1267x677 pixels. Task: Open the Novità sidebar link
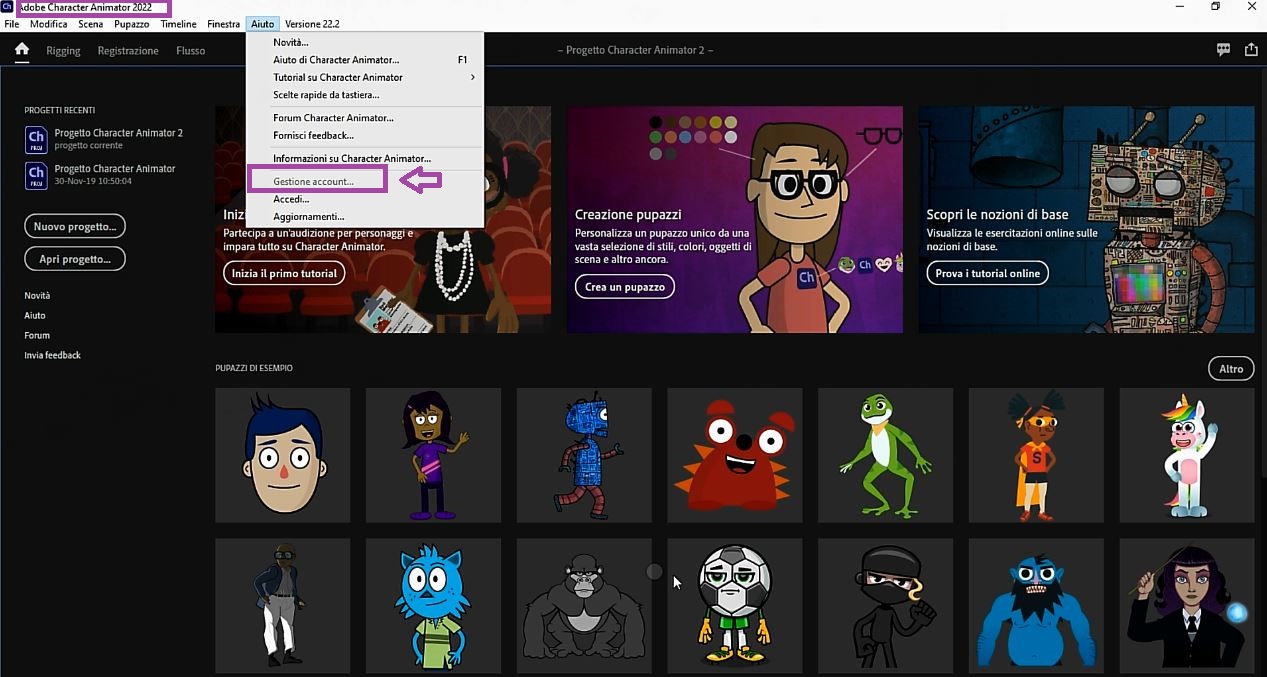click(37, 296)
